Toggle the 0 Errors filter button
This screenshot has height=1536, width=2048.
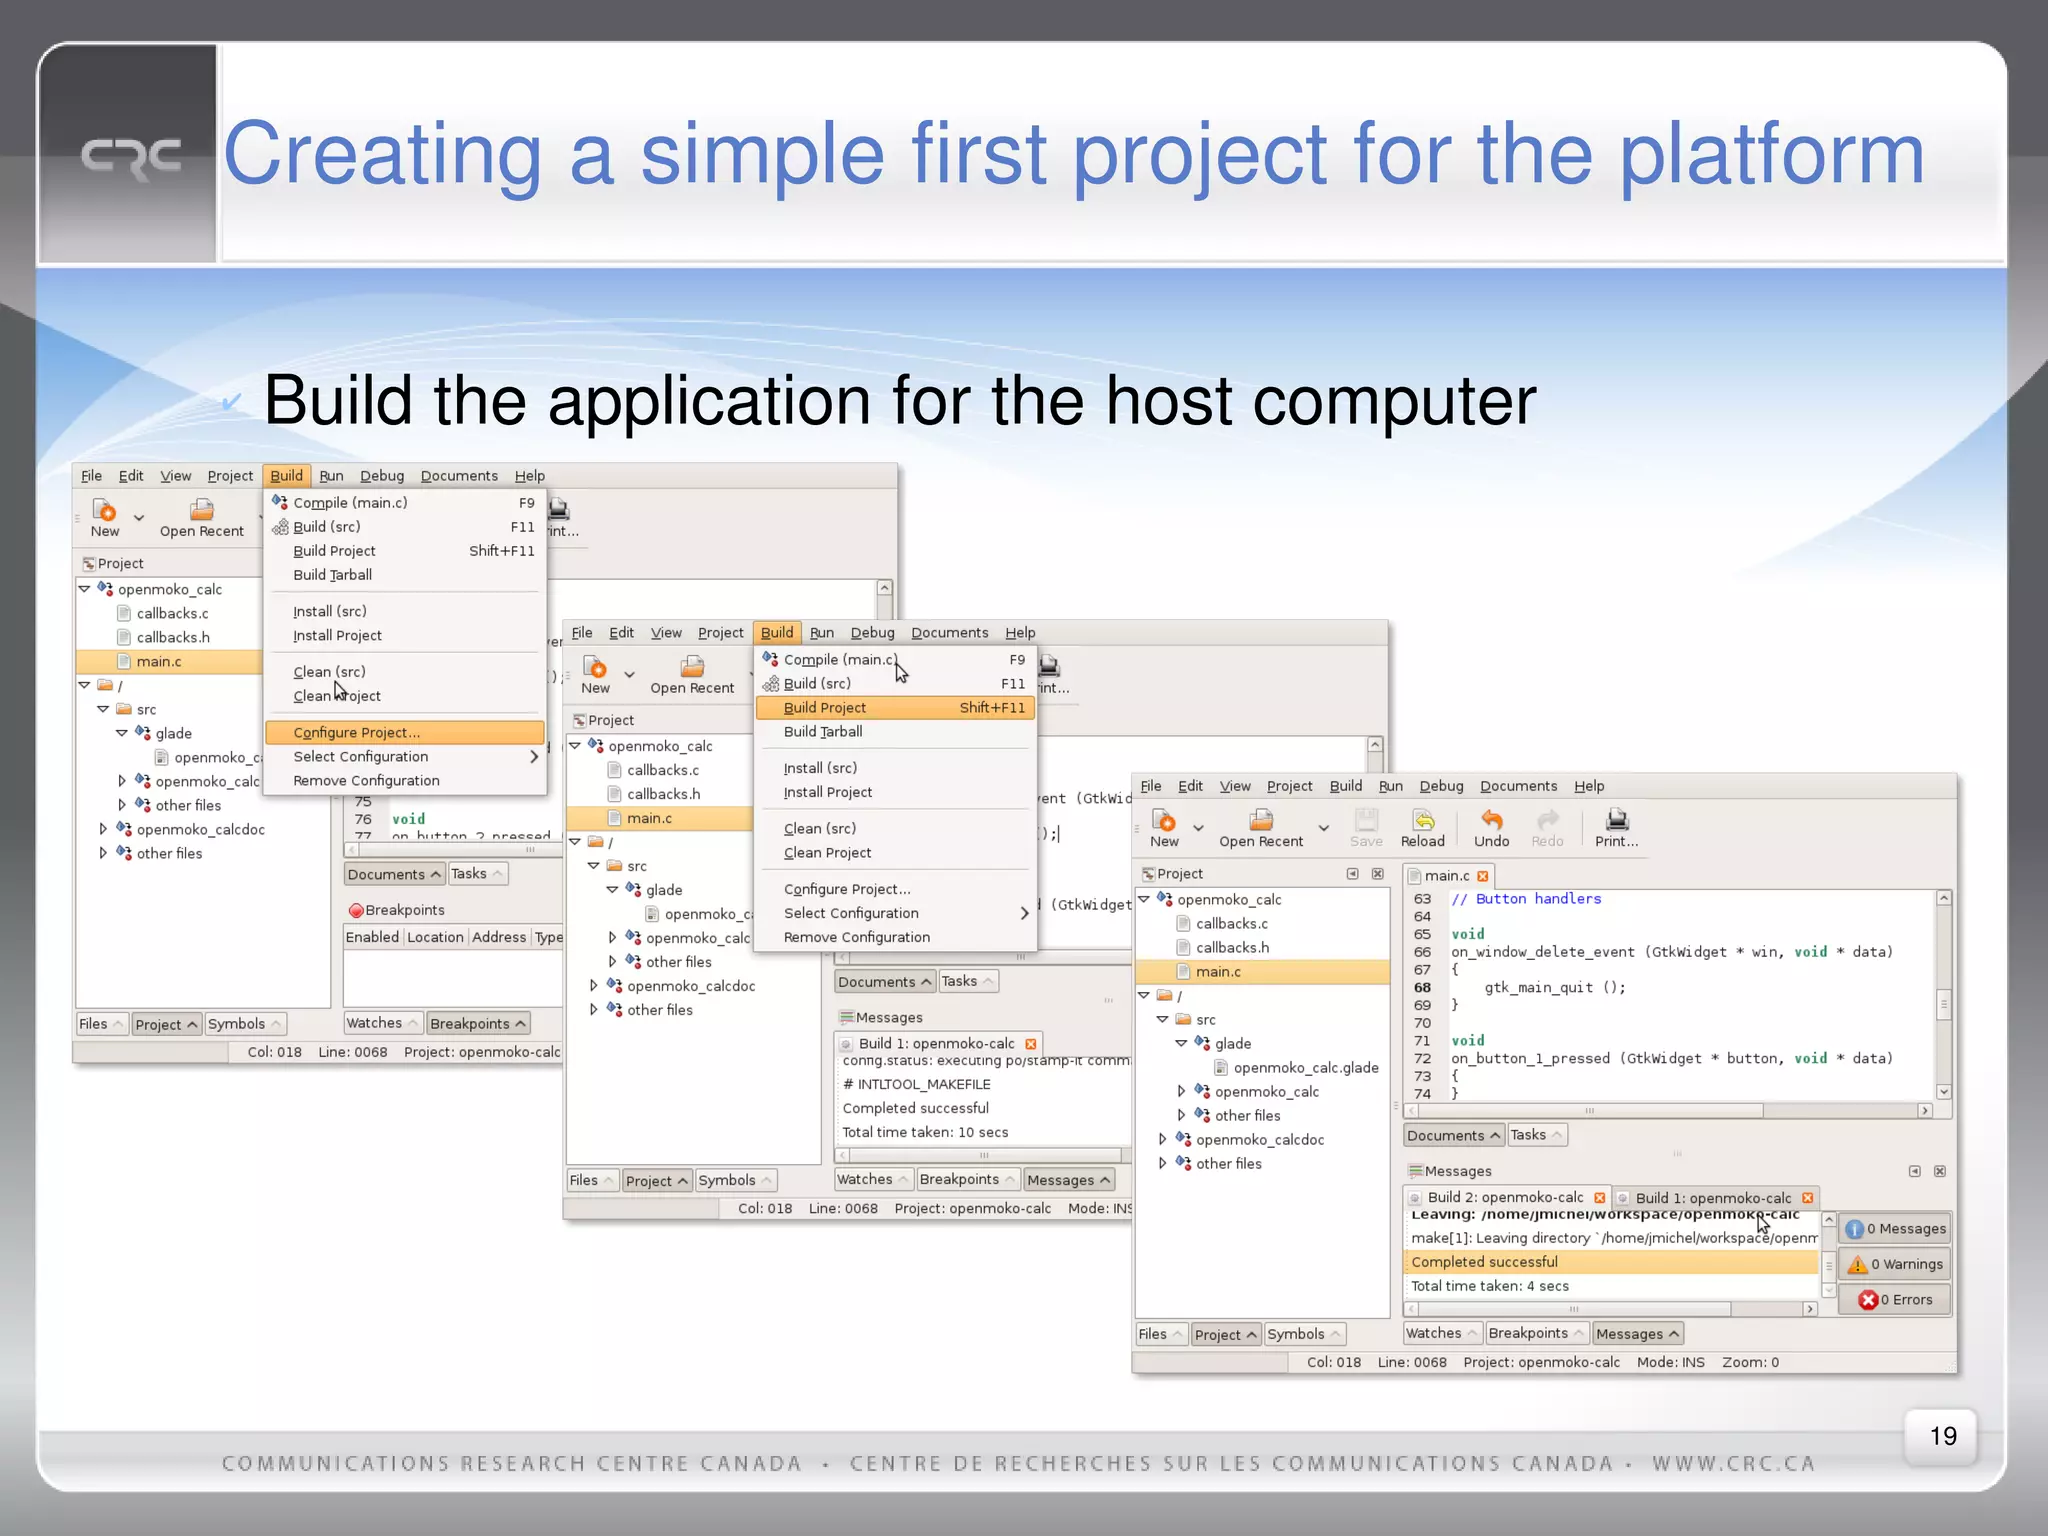coord(1895,1300)
